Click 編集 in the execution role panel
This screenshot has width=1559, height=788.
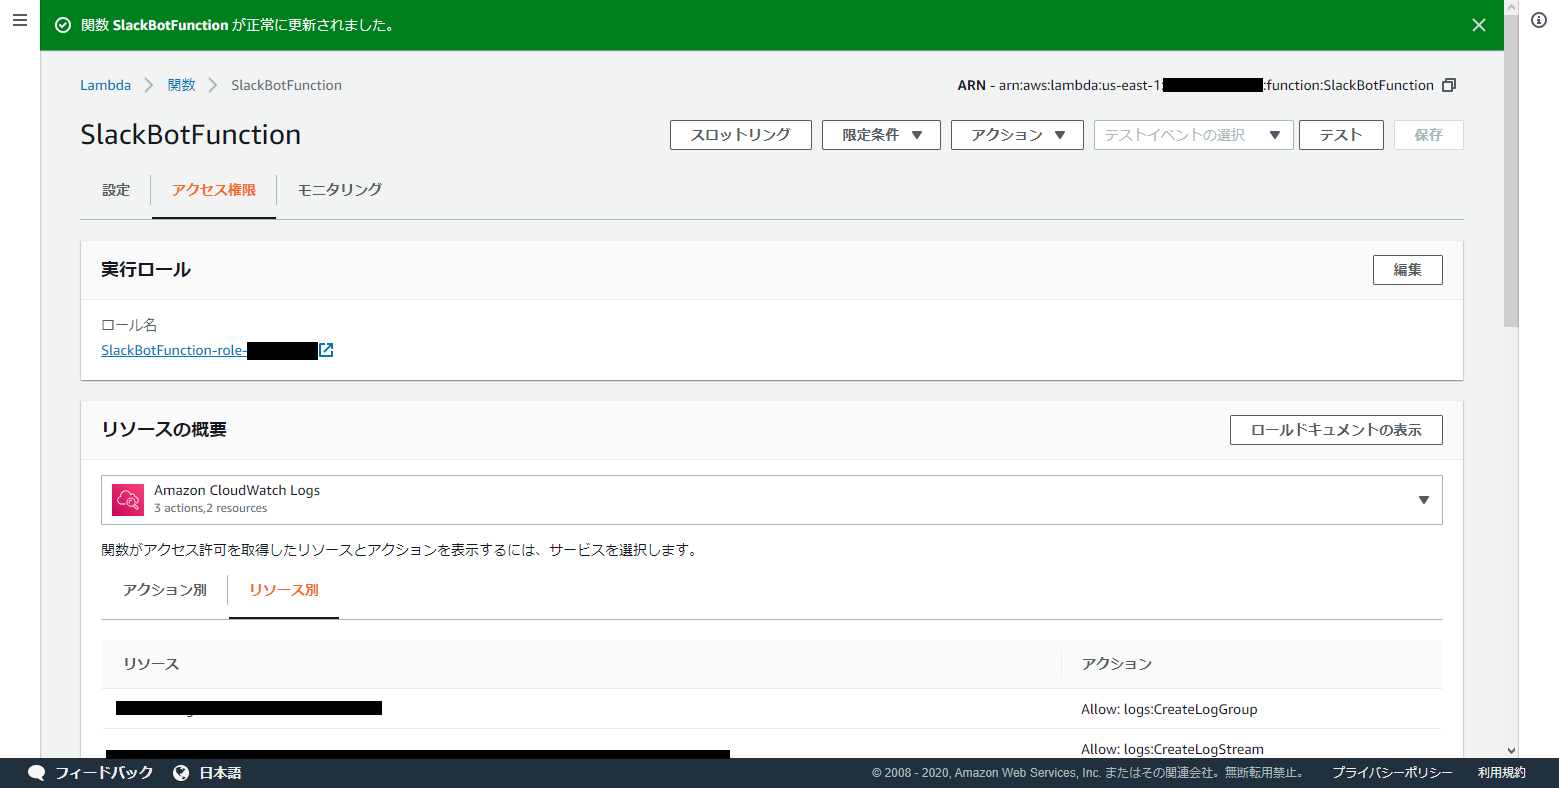tap(1407, 270)
